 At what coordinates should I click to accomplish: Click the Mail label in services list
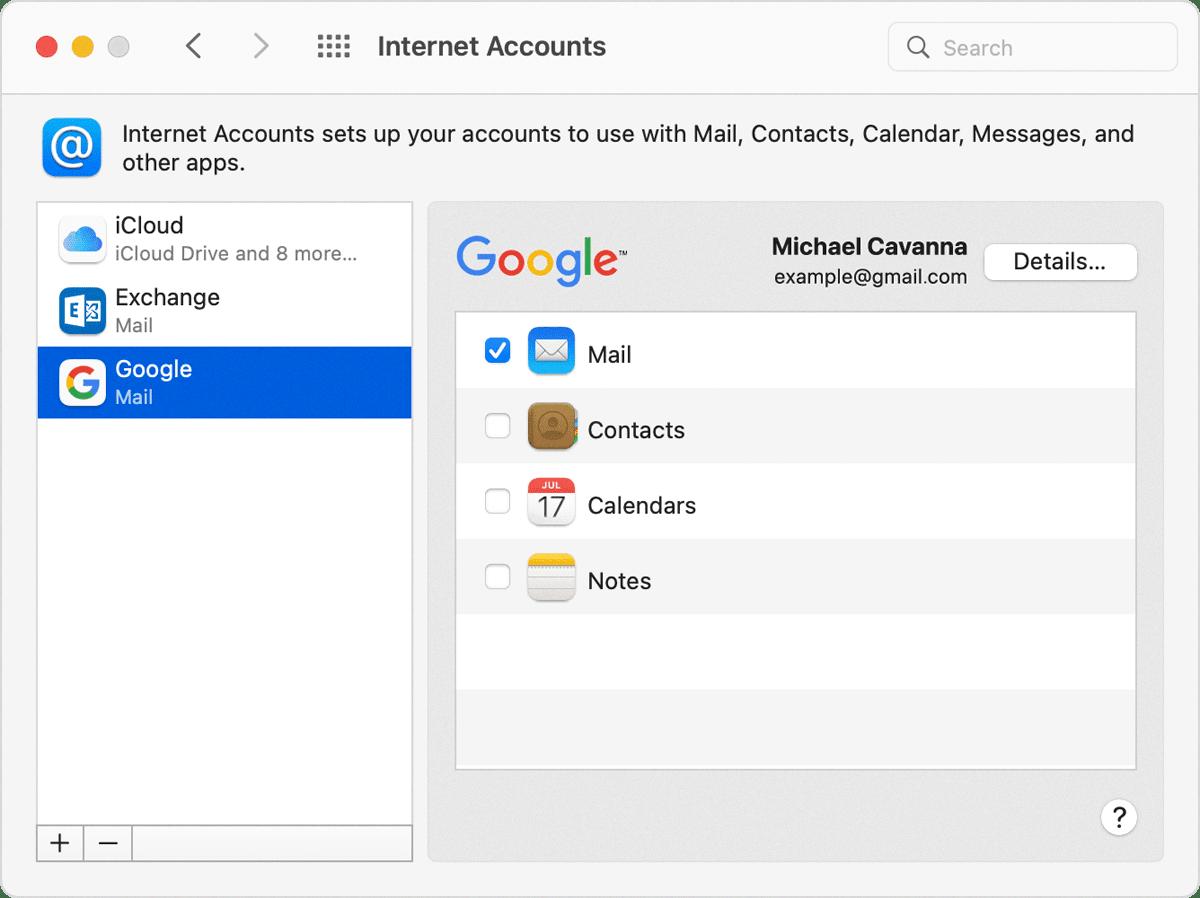[609, 354]
